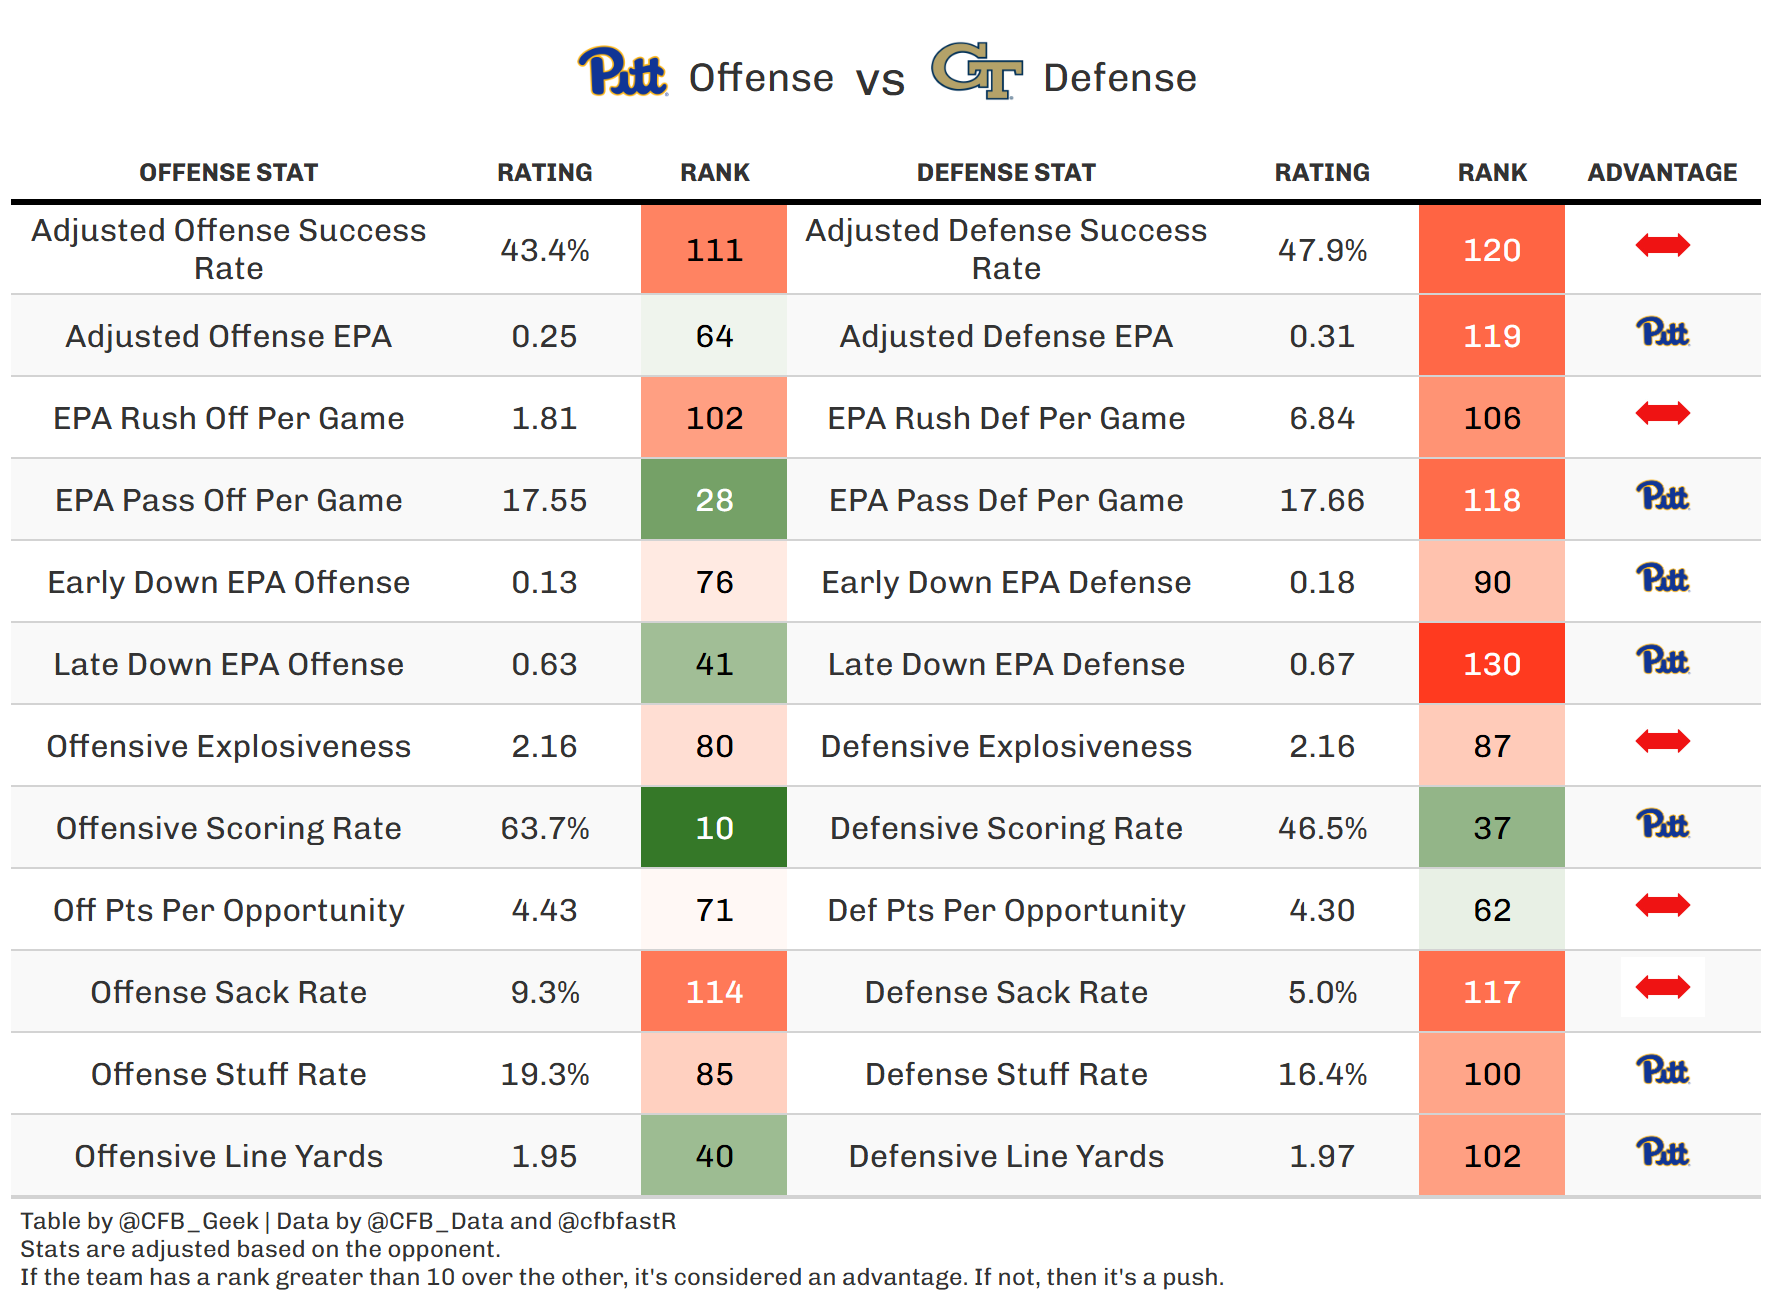The height and width of the screenshot is (1312, 1770).
Task: Click the push arrow in Offensive Explosiveness row
Action: [1662, 741]
